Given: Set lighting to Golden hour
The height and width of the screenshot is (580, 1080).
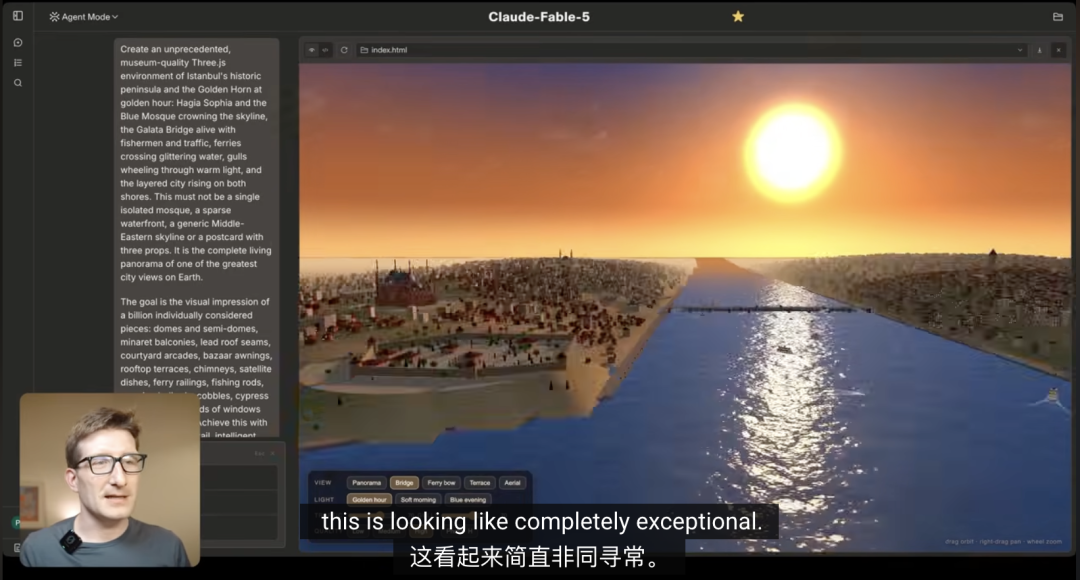Looking at the screenshot, I should (369, 500).
